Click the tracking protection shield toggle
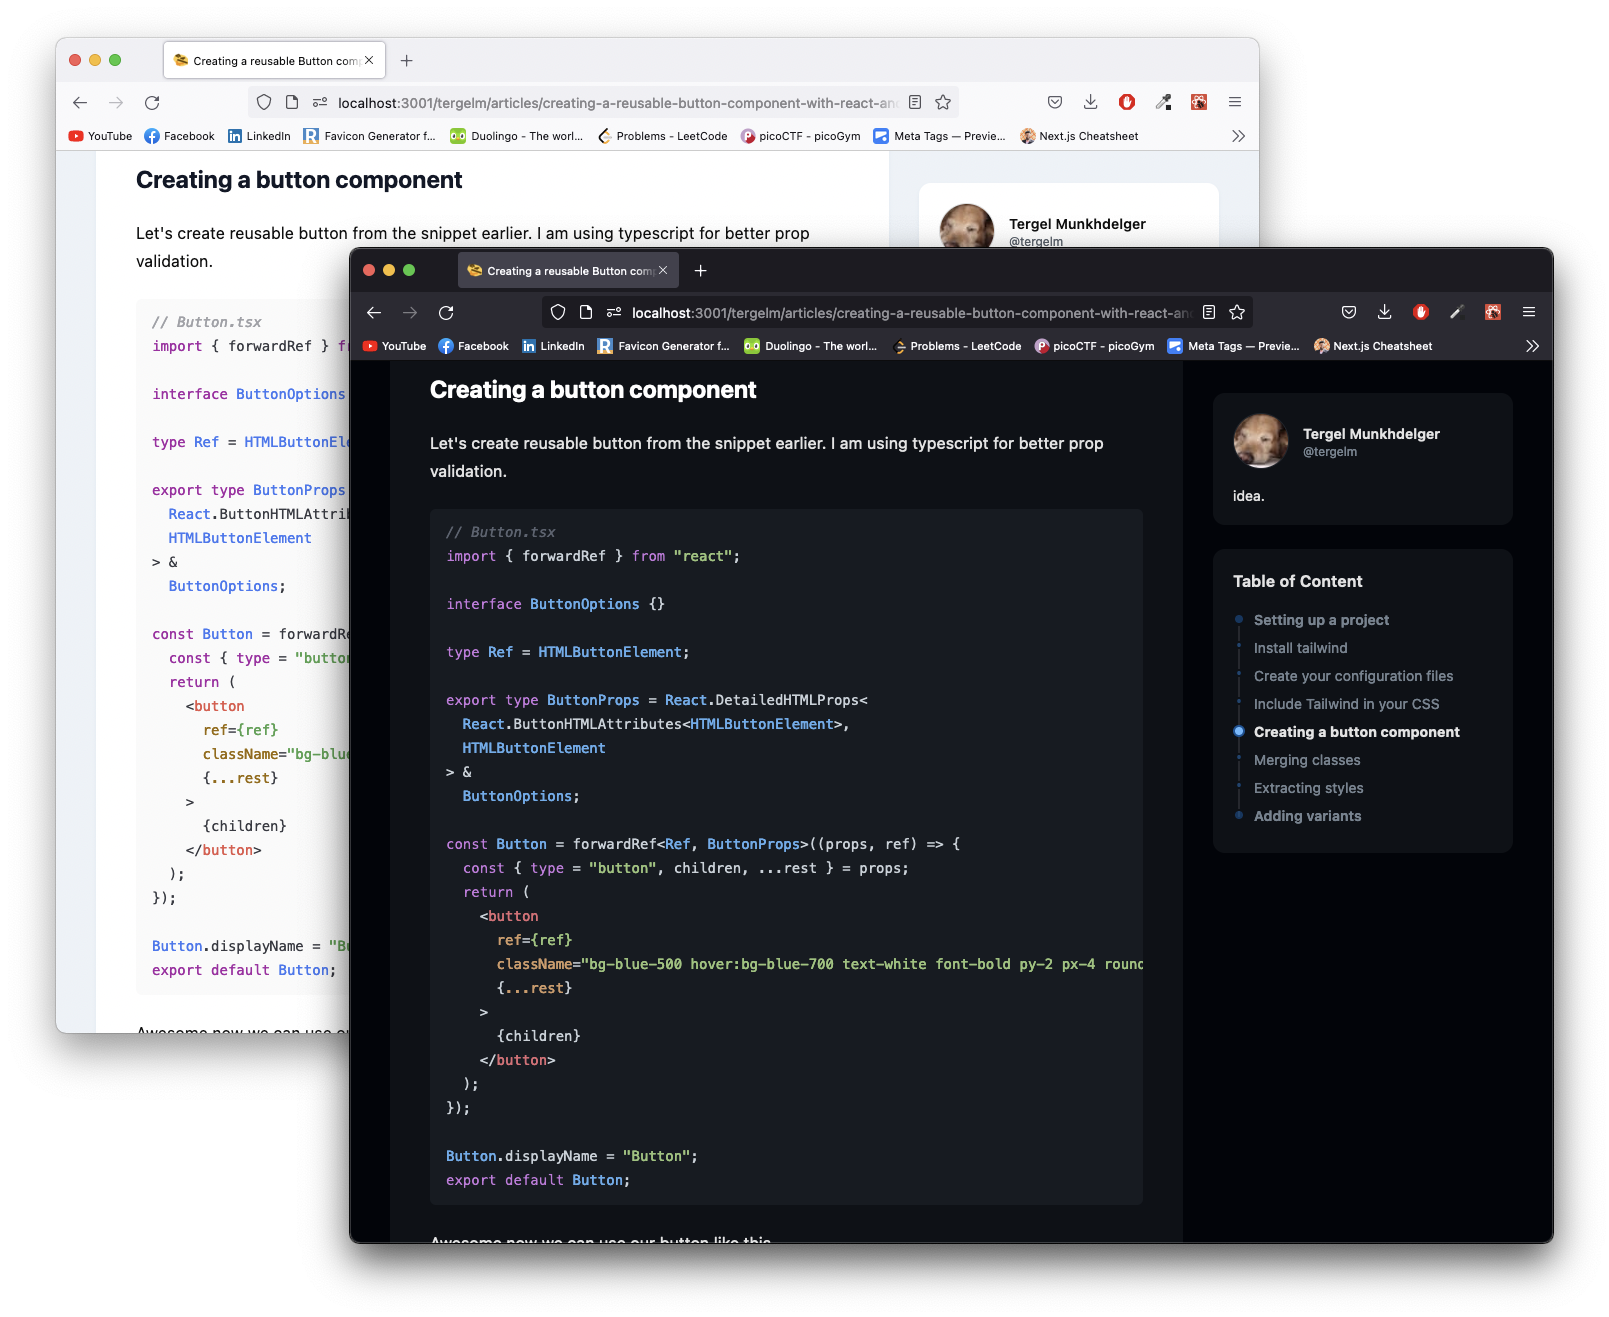Viewport: 1609px width, 1317px height. [557, 311]
